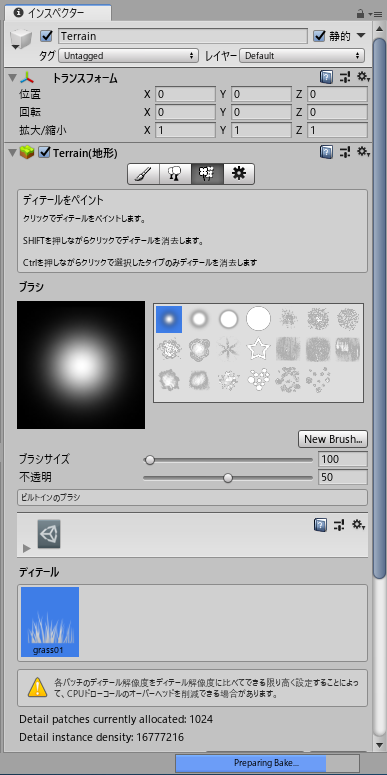Click the scrollbar down arrow

pos(380,744)
